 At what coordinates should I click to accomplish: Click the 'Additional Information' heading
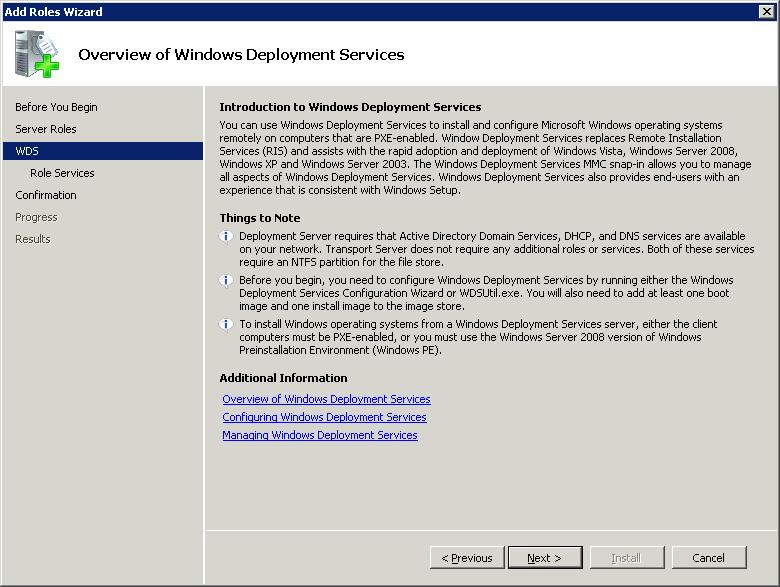point(284,378)
